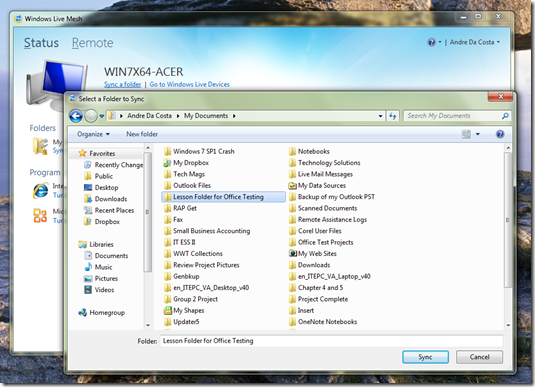535x387 pixels.
Task: Select Tech Mags folder
Action: click(185, 174)
